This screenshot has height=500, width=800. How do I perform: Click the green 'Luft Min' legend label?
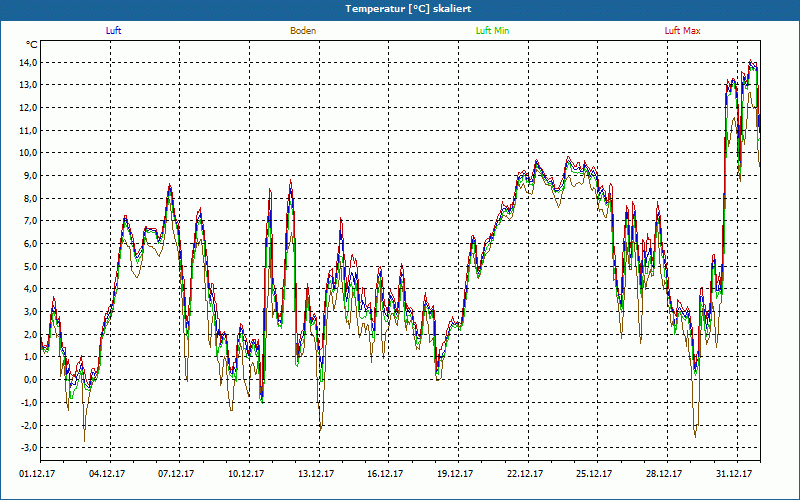tap(492, 31)
